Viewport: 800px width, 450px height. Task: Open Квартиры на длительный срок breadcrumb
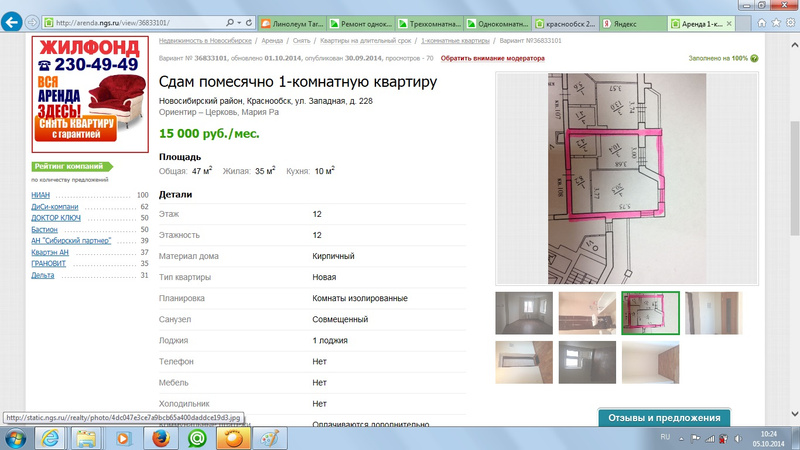tap(365, 41)
